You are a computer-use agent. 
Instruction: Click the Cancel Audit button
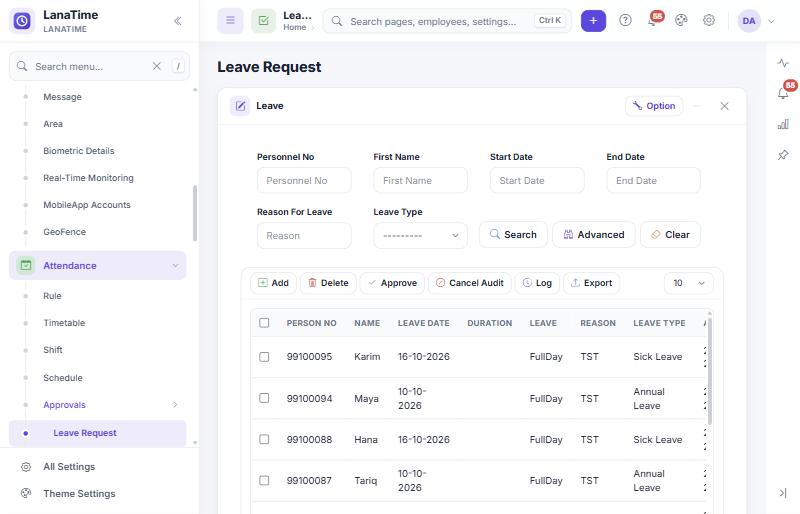(469, 283)
